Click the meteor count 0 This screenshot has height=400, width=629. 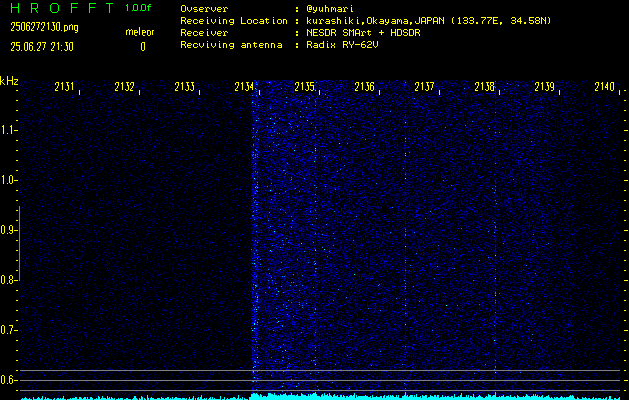(143, 47)
